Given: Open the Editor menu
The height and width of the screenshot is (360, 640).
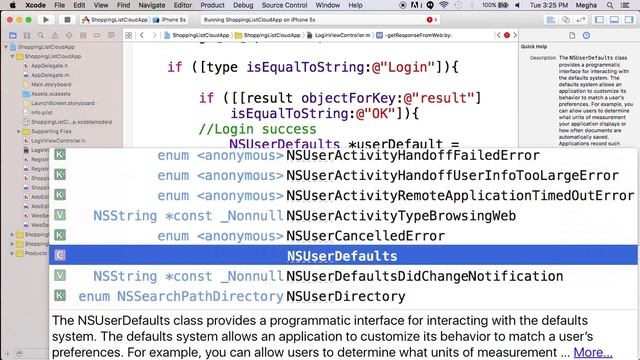Looking at the screenshot, I should pos(182,5).
